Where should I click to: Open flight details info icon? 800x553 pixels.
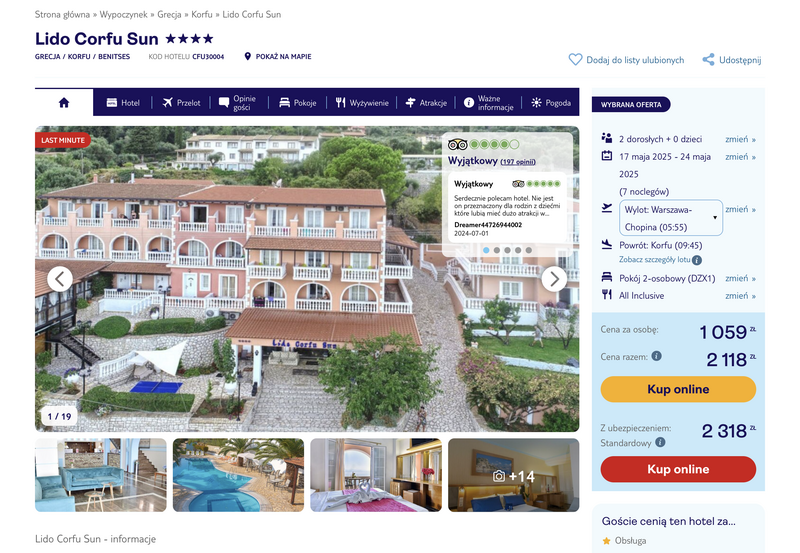[x=697, y=260]
